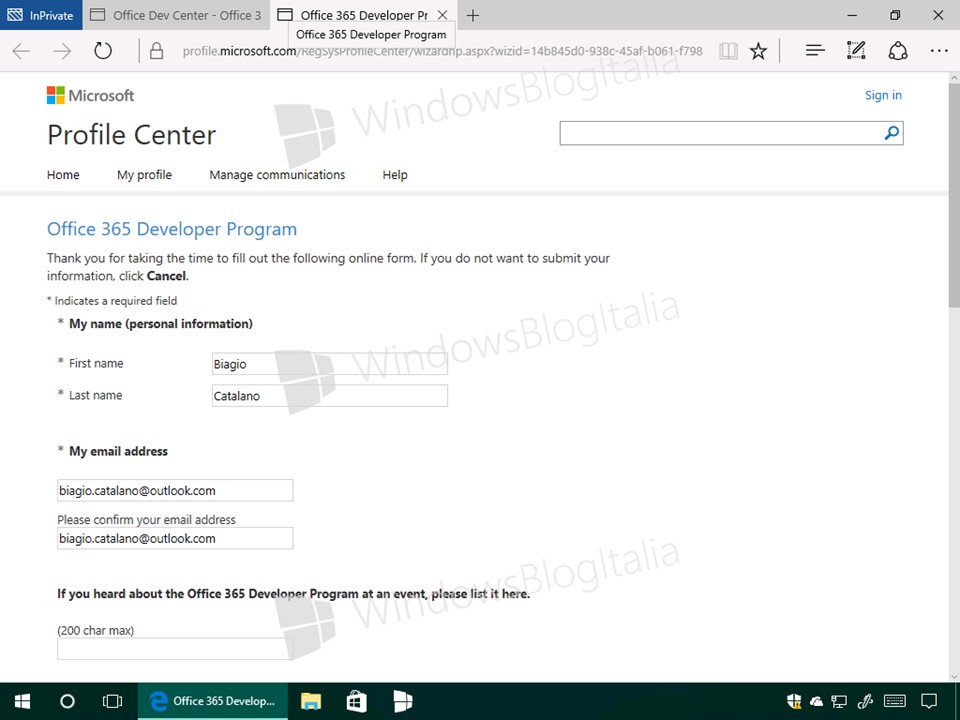Open the Help menu item

(395, 174)
